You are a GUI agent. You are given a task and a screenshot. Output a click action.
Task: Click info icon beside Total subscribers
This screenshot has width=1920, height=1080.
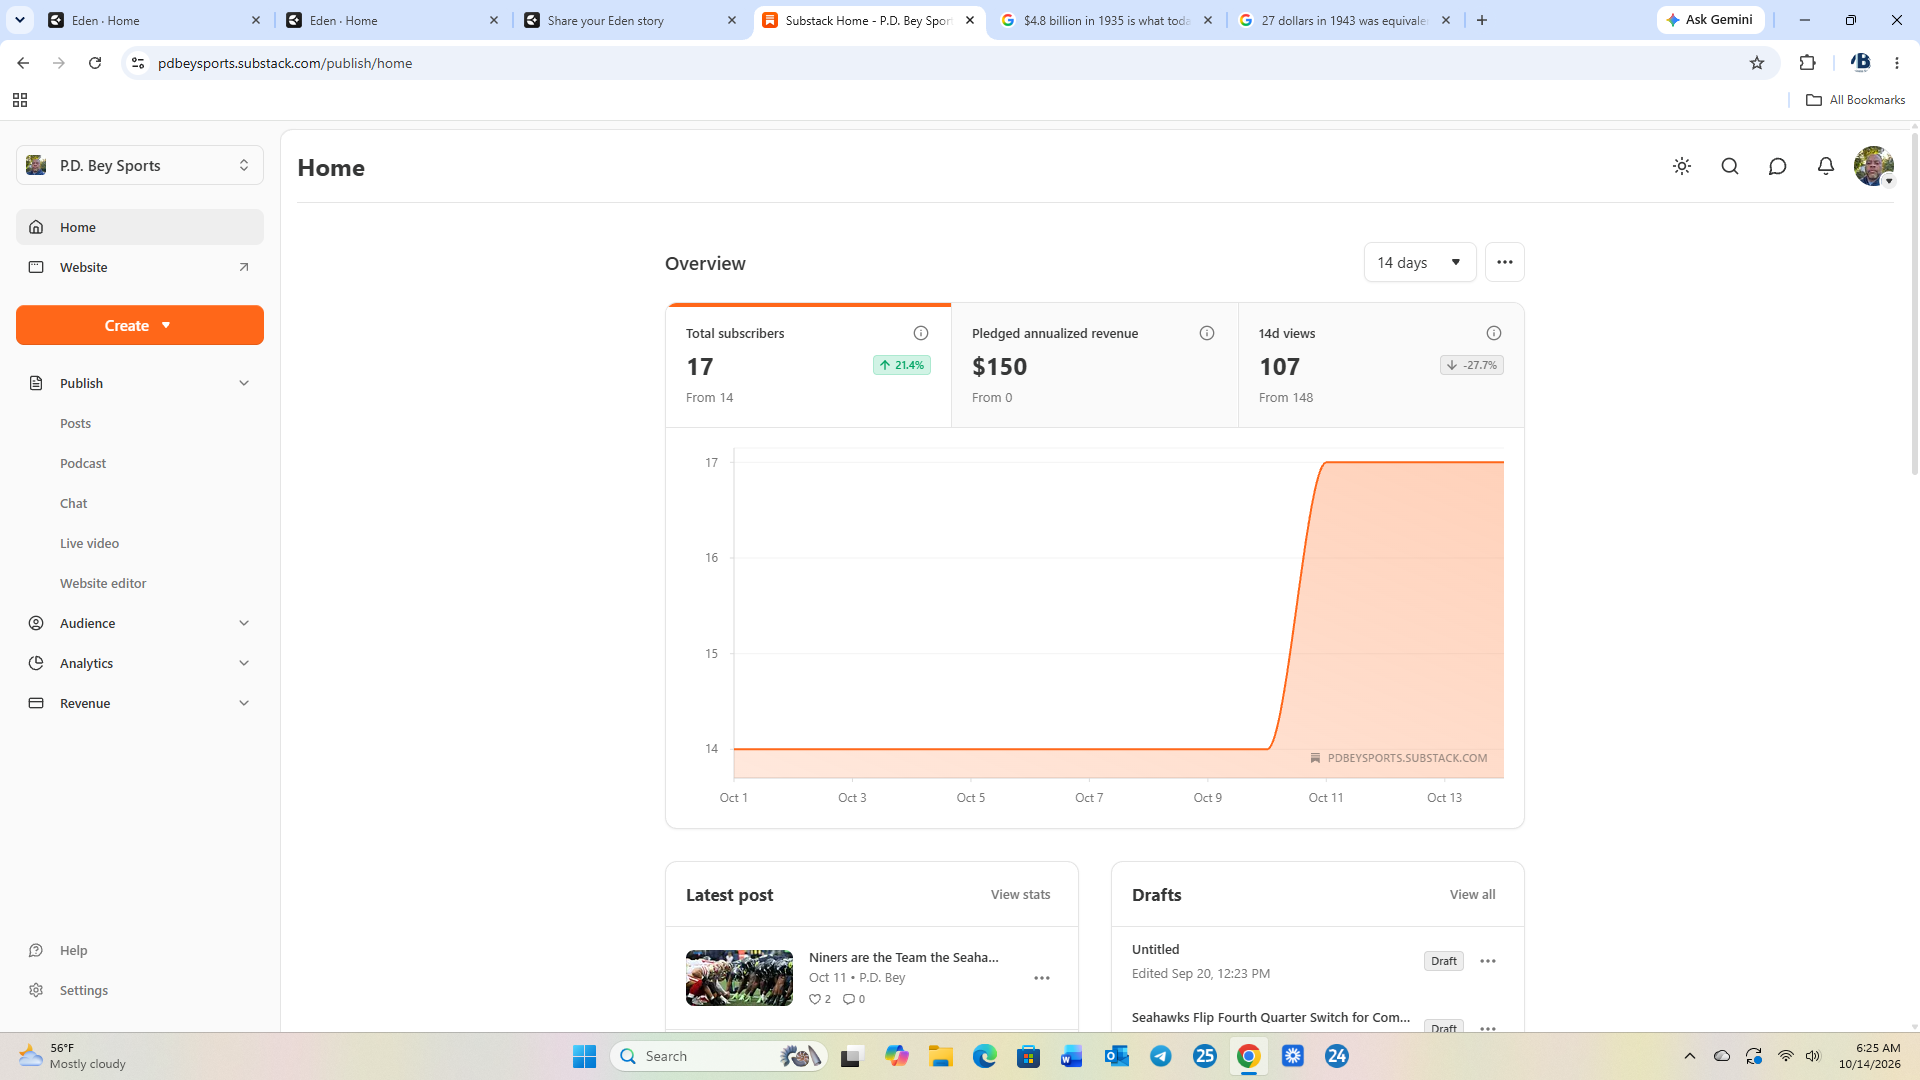[921, 333]
